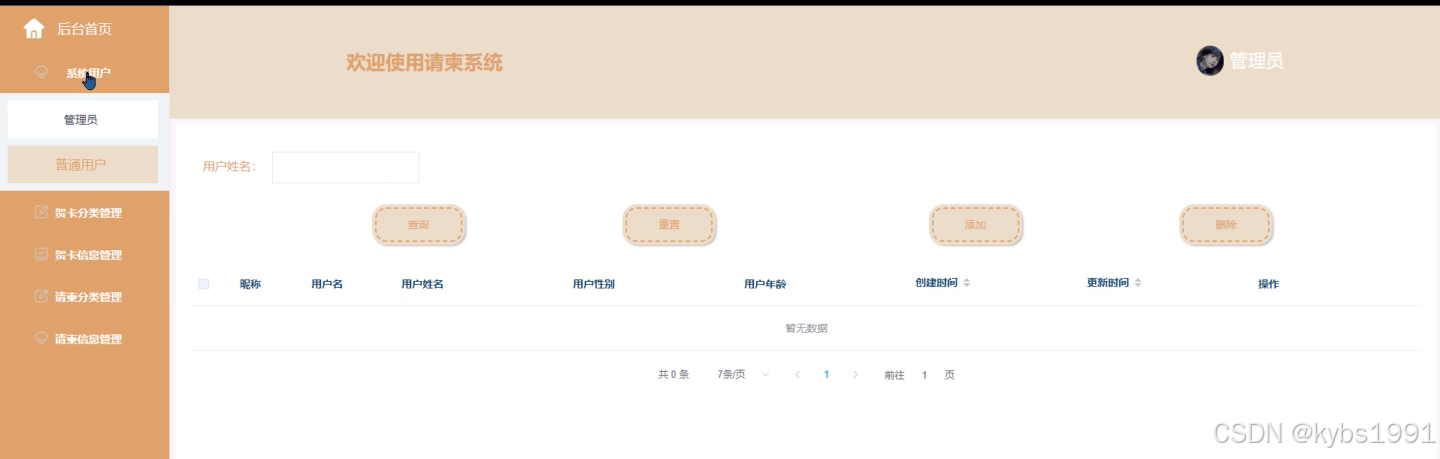The width and height of the screenshot is (1440, 459).
Task: Click the 用户年龄 column header
Action: click(765, 284)
